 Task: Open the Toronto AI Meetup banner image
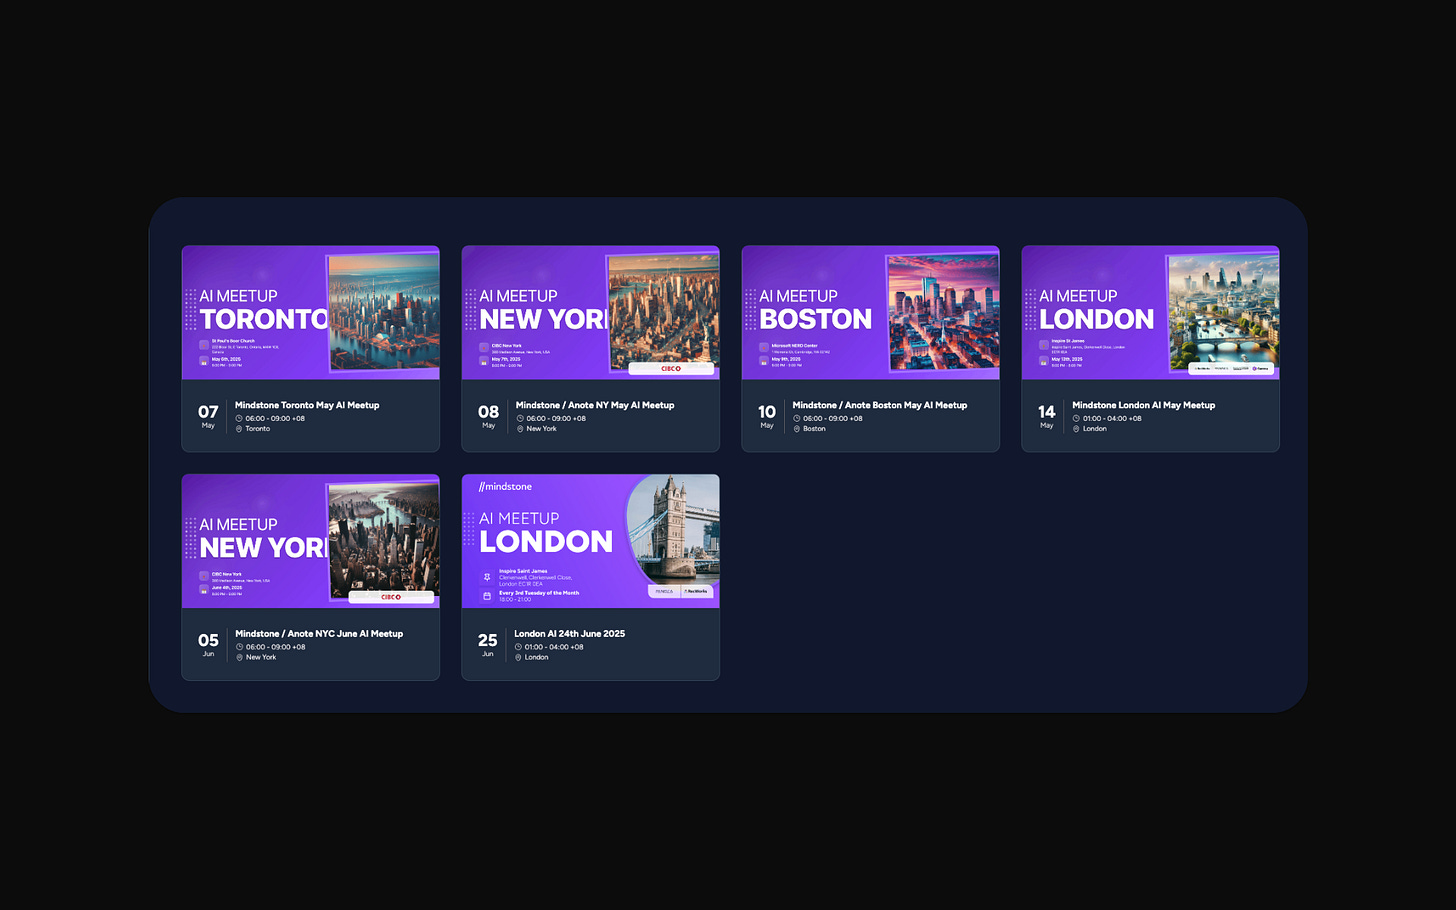tap(310, 313)
